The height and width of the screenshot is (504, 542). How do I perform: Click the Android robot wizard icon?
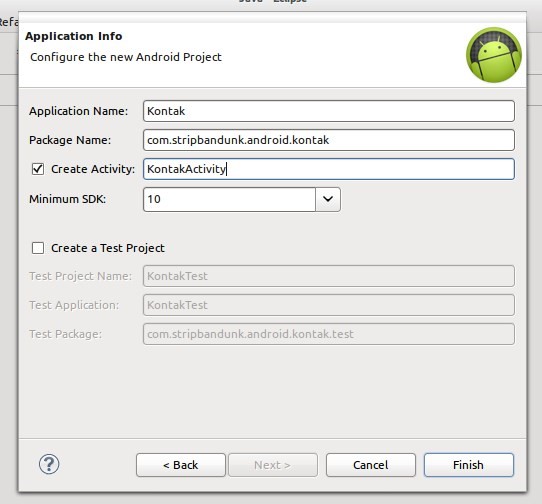pyautogui.click(x=494, y=55)
